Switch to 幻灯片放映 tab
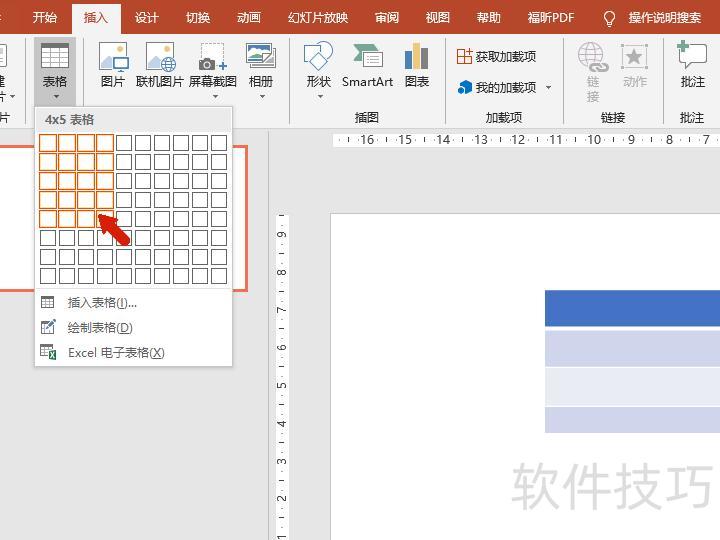The width and height of the screenshot is (720, 540). point(318,17)
